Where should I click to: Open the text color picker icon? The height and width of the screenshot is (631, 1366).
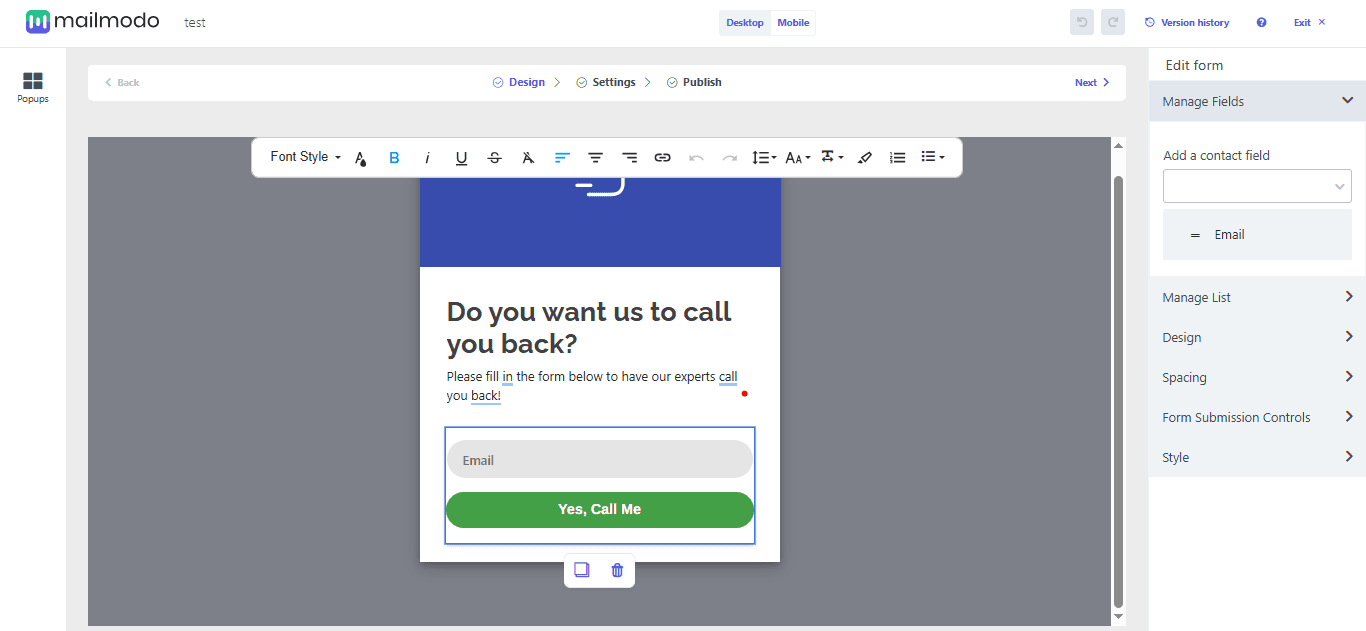360,158
